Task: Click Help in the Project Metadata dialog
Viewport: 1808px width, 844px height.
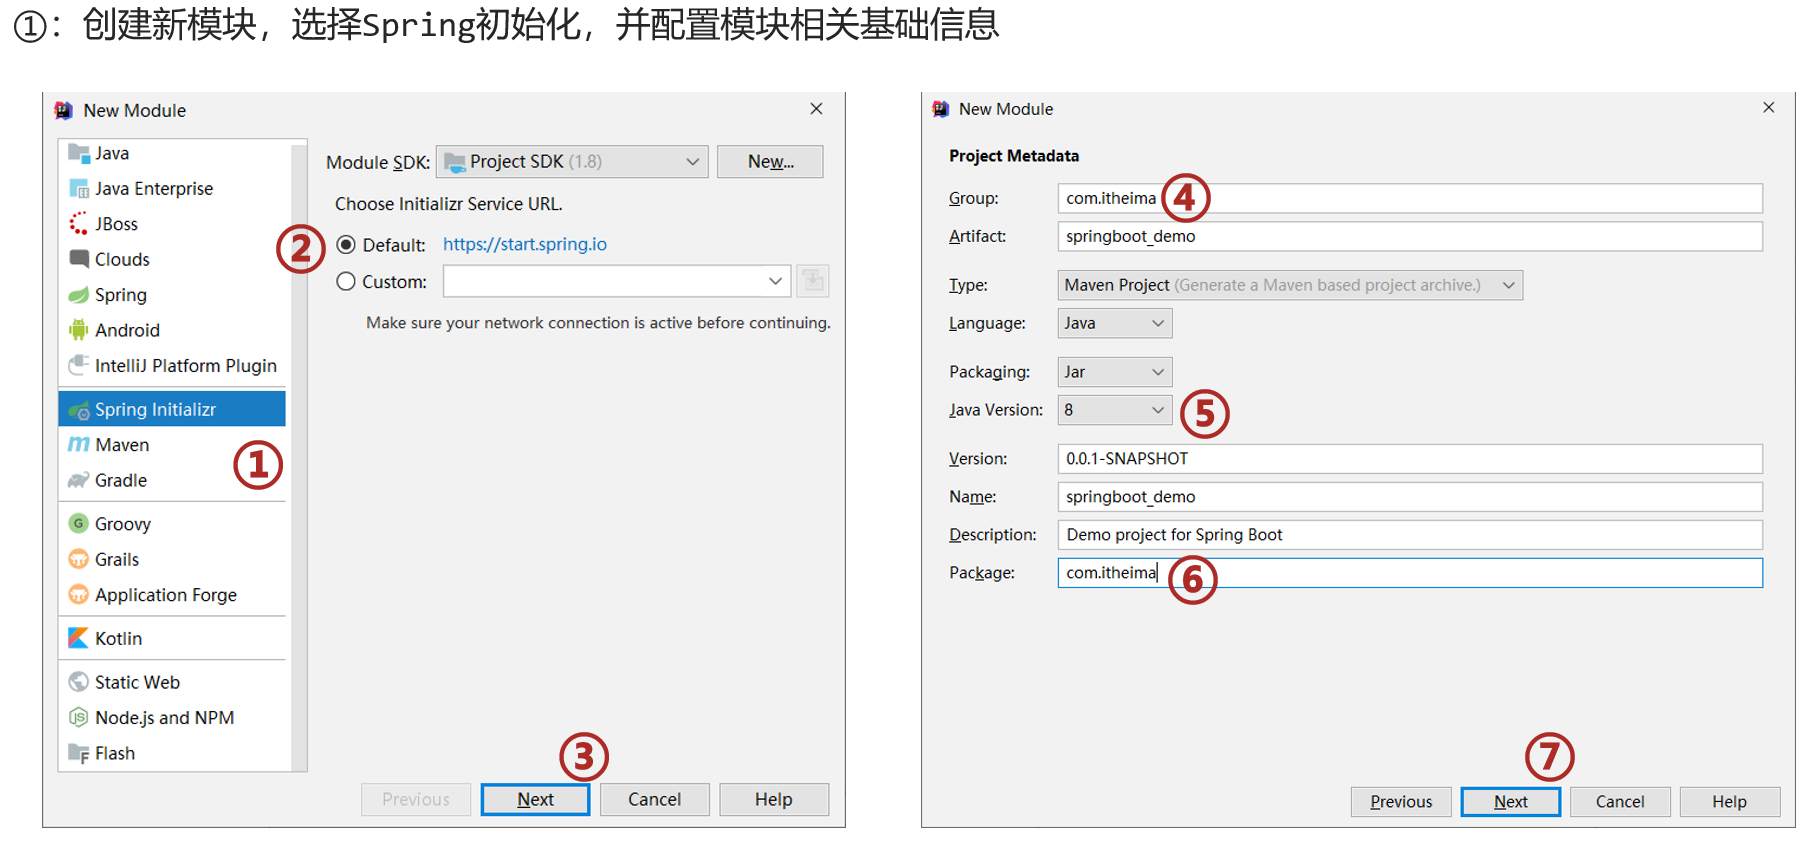Action: (1729, 801)
